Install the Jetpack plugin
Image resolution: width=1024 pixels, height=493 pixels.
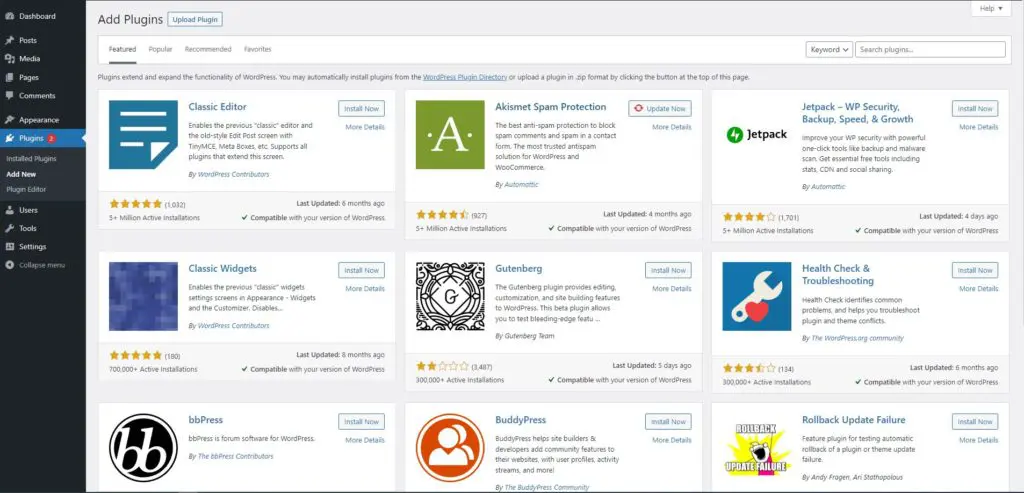[x=975, y=108]
